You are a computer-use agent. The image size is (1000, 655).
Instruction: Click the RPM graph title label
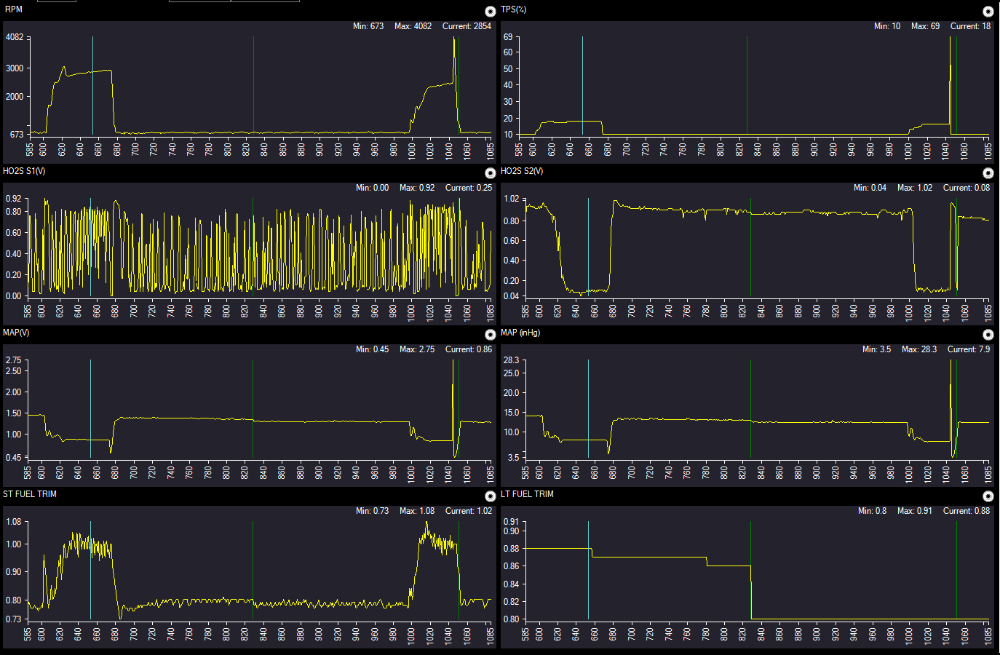15,8
